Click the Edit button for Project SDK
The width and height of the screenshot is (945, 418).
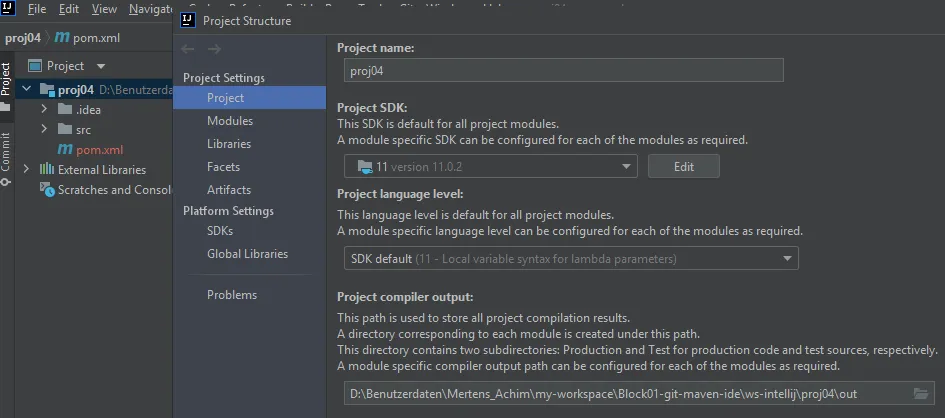(x=683, y=166)
